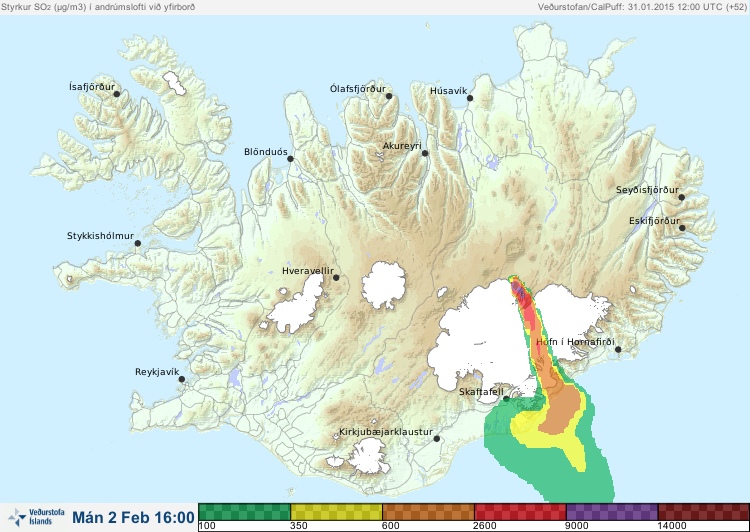Click the Ólafsfjörður marker dot
750x532 pixels.
[389, 96]
